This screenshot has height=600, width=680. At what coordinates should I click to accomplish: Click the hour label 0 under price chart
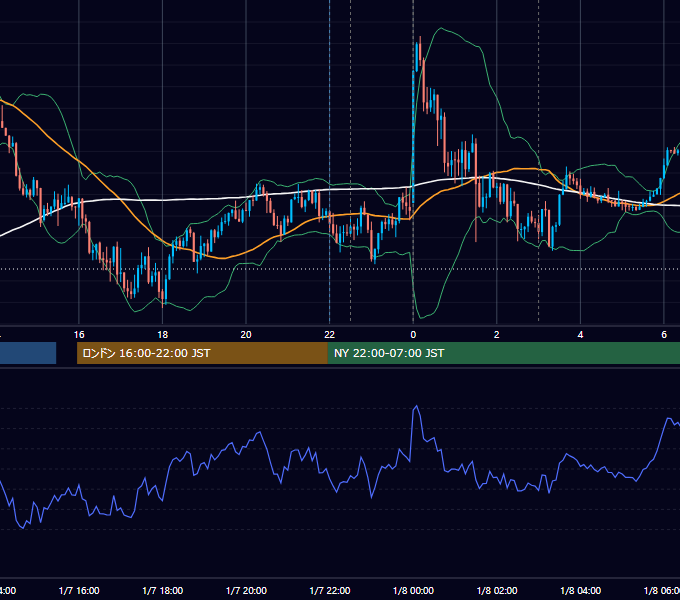[x=413, y=335]
